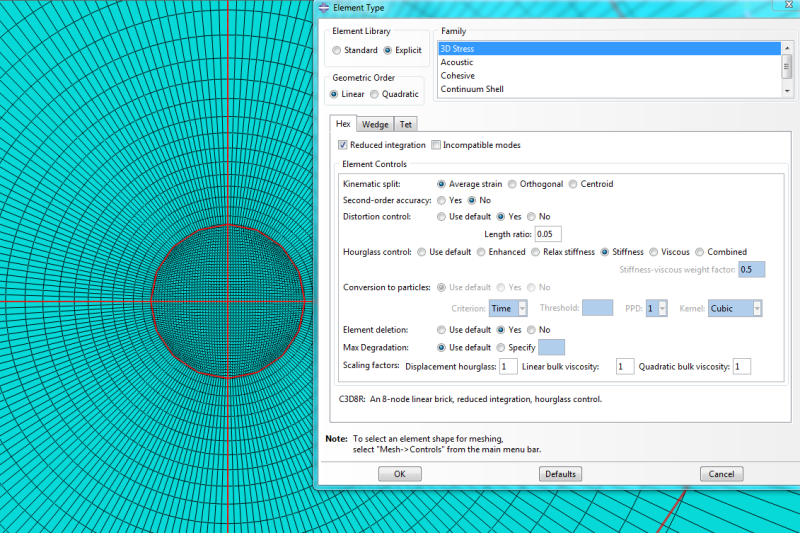Image resolution: width=800 pixels, height=533 pixels.
Task: Click the Max Degradation Specify value field
Action: tap(551, 347)
